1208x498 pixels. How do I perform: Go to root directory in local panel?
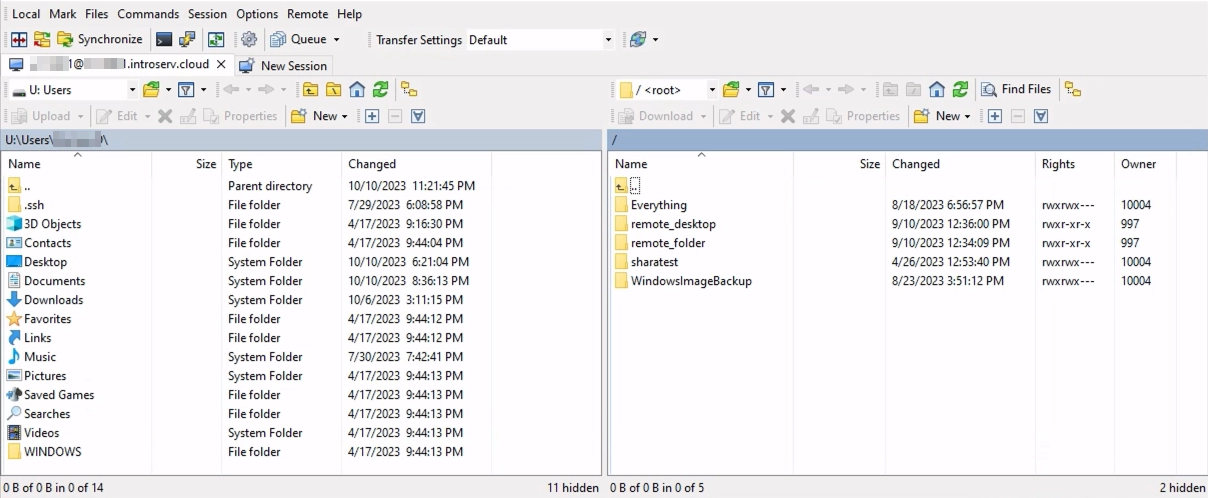pos(333,90)
